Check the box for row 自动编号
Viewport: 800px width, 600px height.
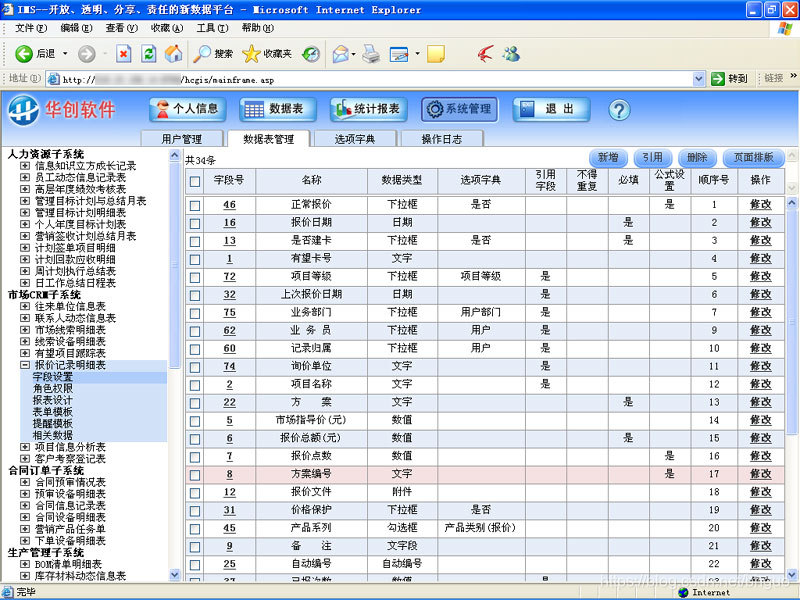click(195, 565)
